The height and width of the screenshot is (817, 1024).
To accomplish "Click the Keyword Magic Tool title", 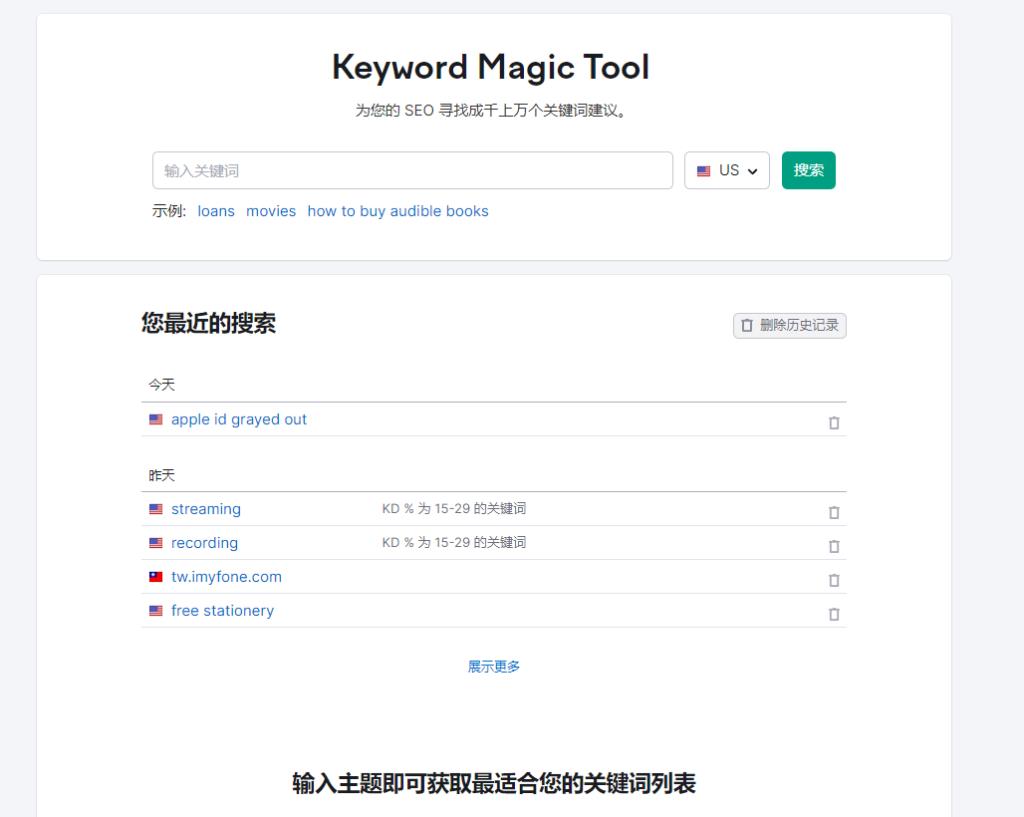I will coord(491,68).
